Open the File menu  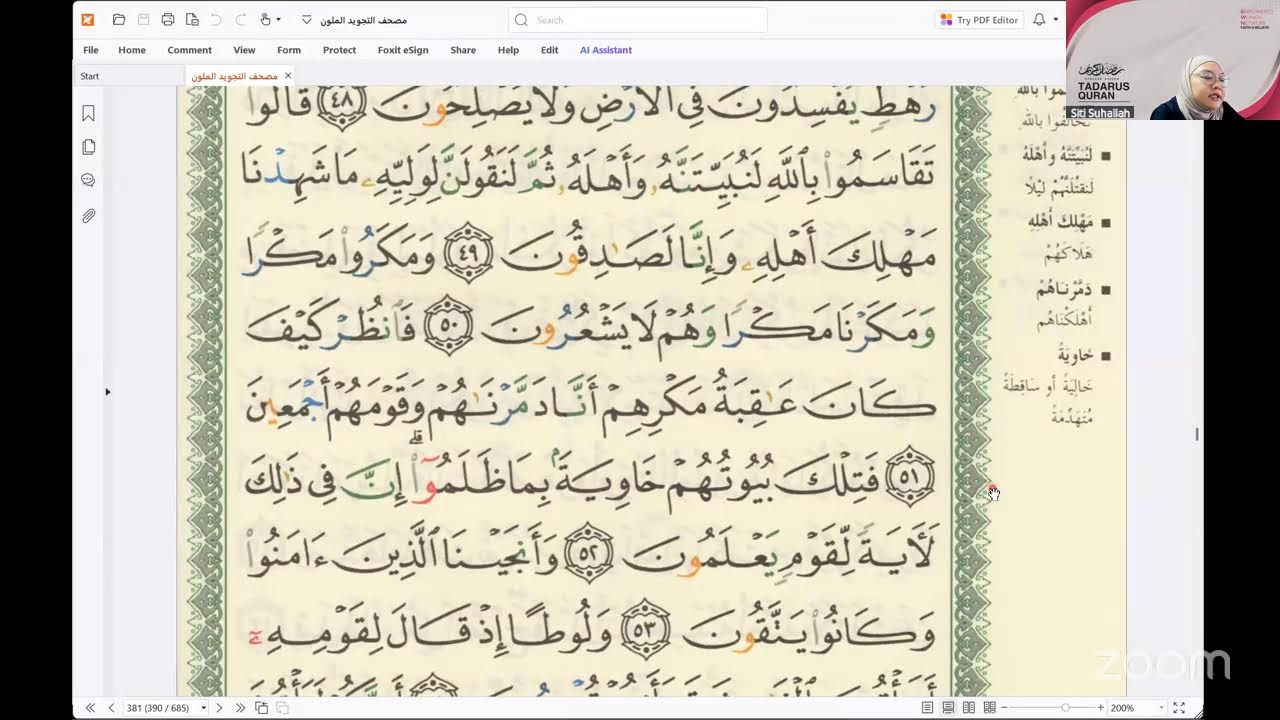(91, 50)
